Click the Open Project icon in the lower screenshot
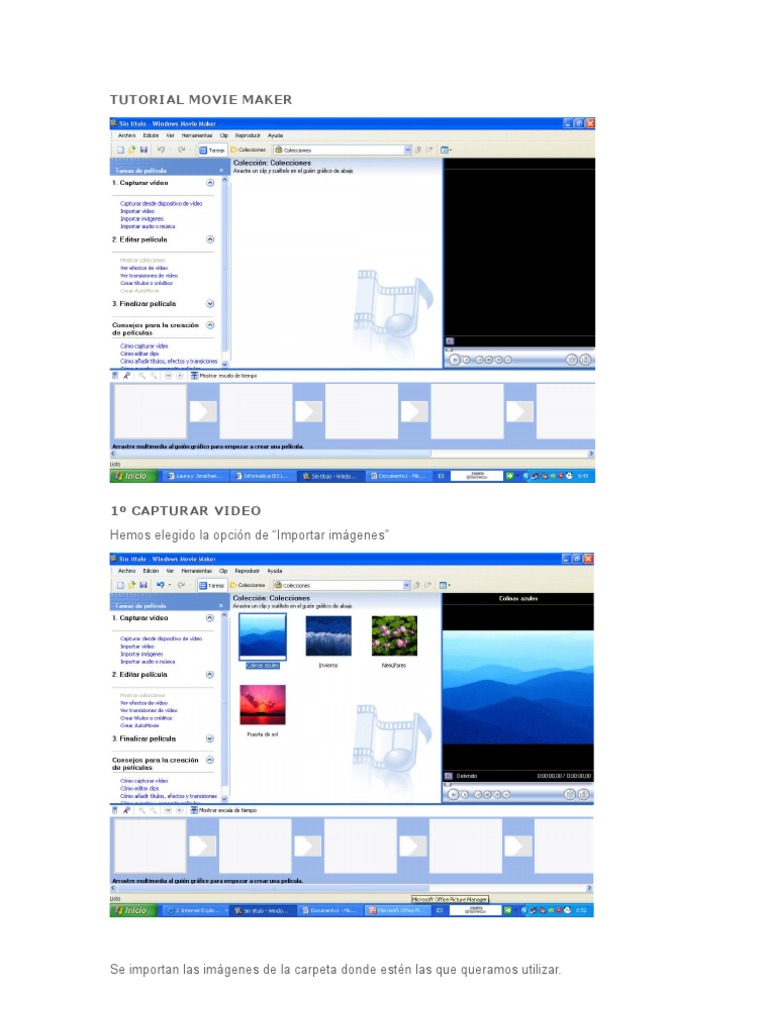768x1024 pixels. pyautogui.click(x=131, y=585)
